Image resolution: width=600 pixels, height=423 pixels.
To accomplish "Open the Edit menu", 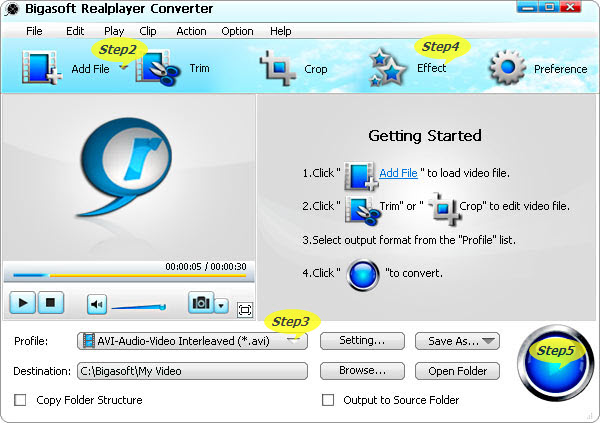I will tap(75, 31).
